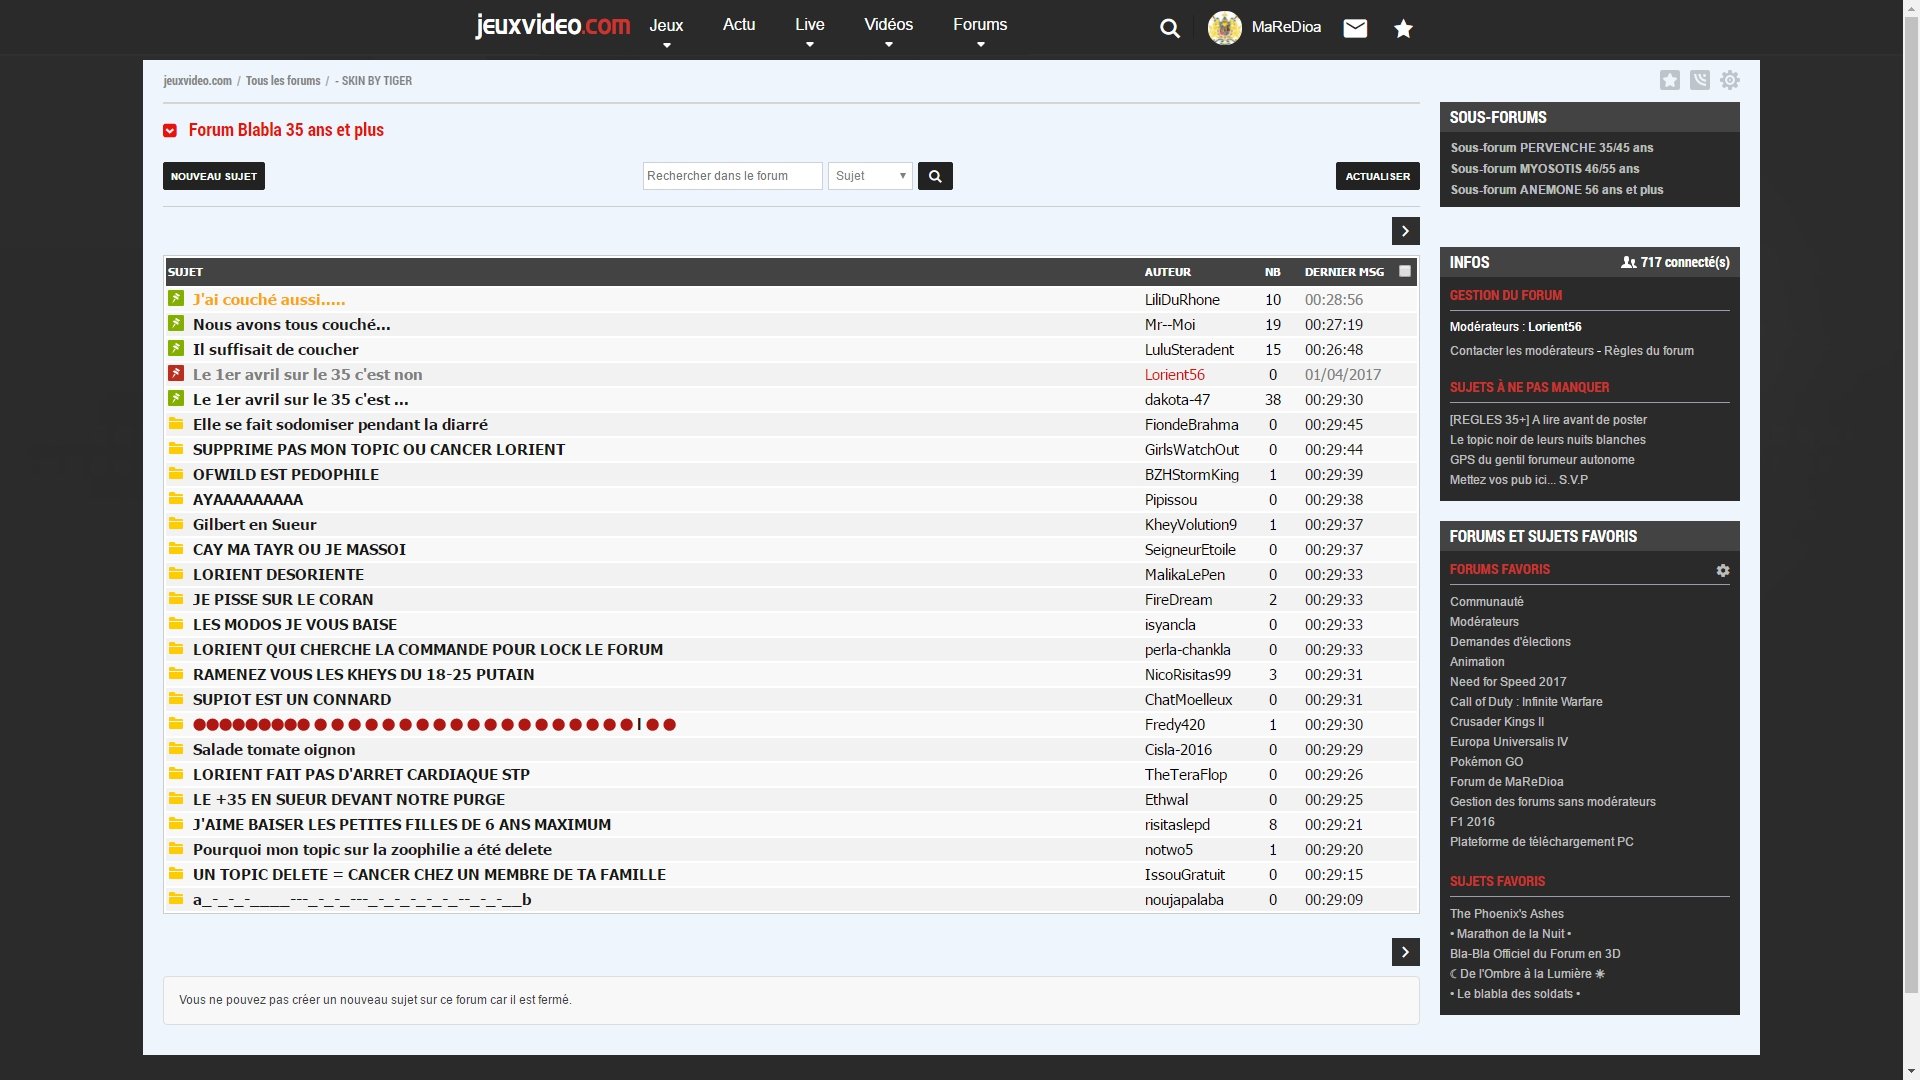The image size is (1920, 1080).
Task: Open topic 'Salade tomate oignon'
Action: pos(274,750)
